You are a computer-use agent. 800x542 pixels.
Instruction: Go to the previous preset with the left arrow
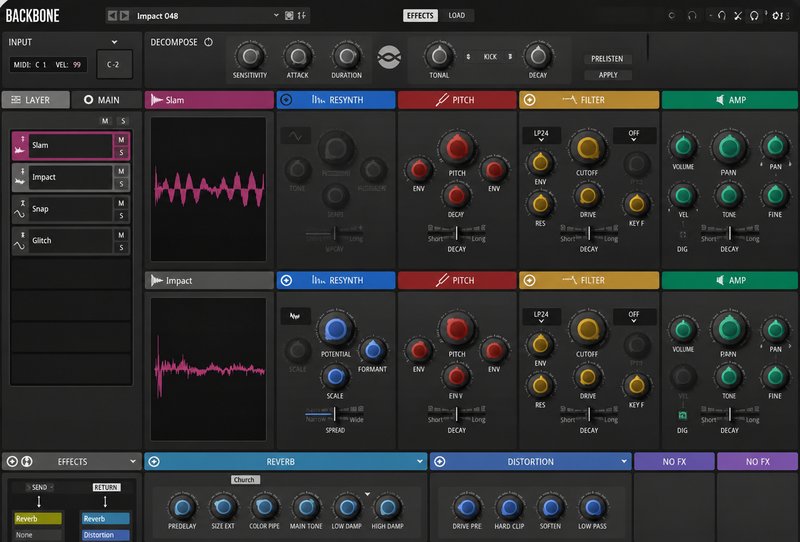(x=112, y=16)
